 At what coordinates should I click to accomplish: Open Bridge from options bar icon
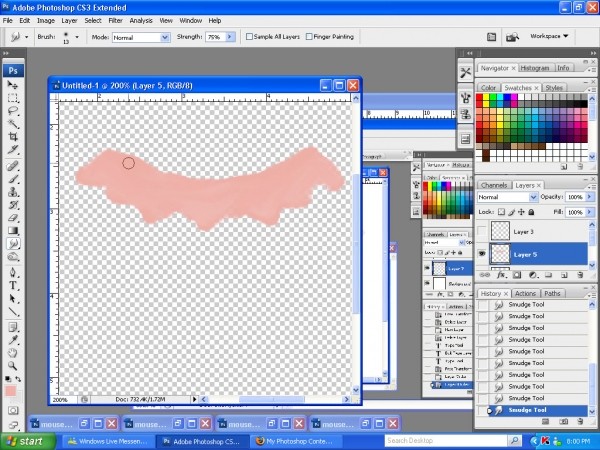512,37
